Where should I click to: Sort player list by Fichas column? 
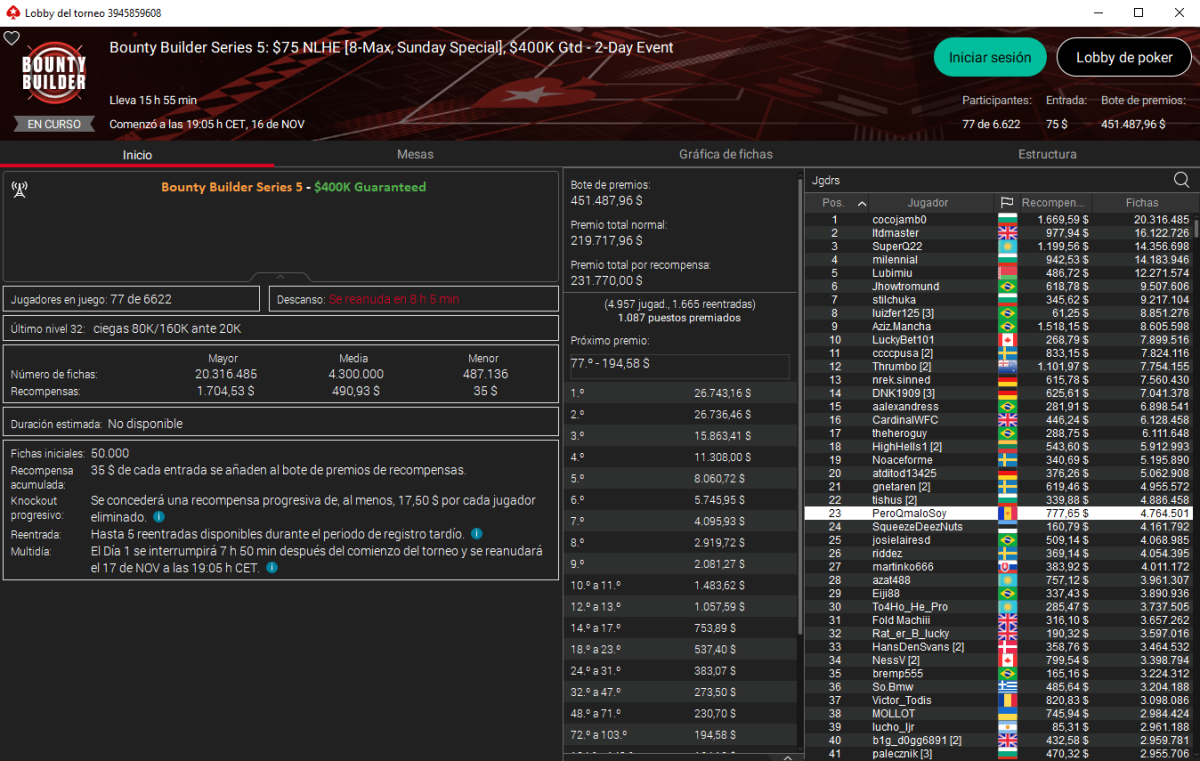click(x=1141, y=203)
